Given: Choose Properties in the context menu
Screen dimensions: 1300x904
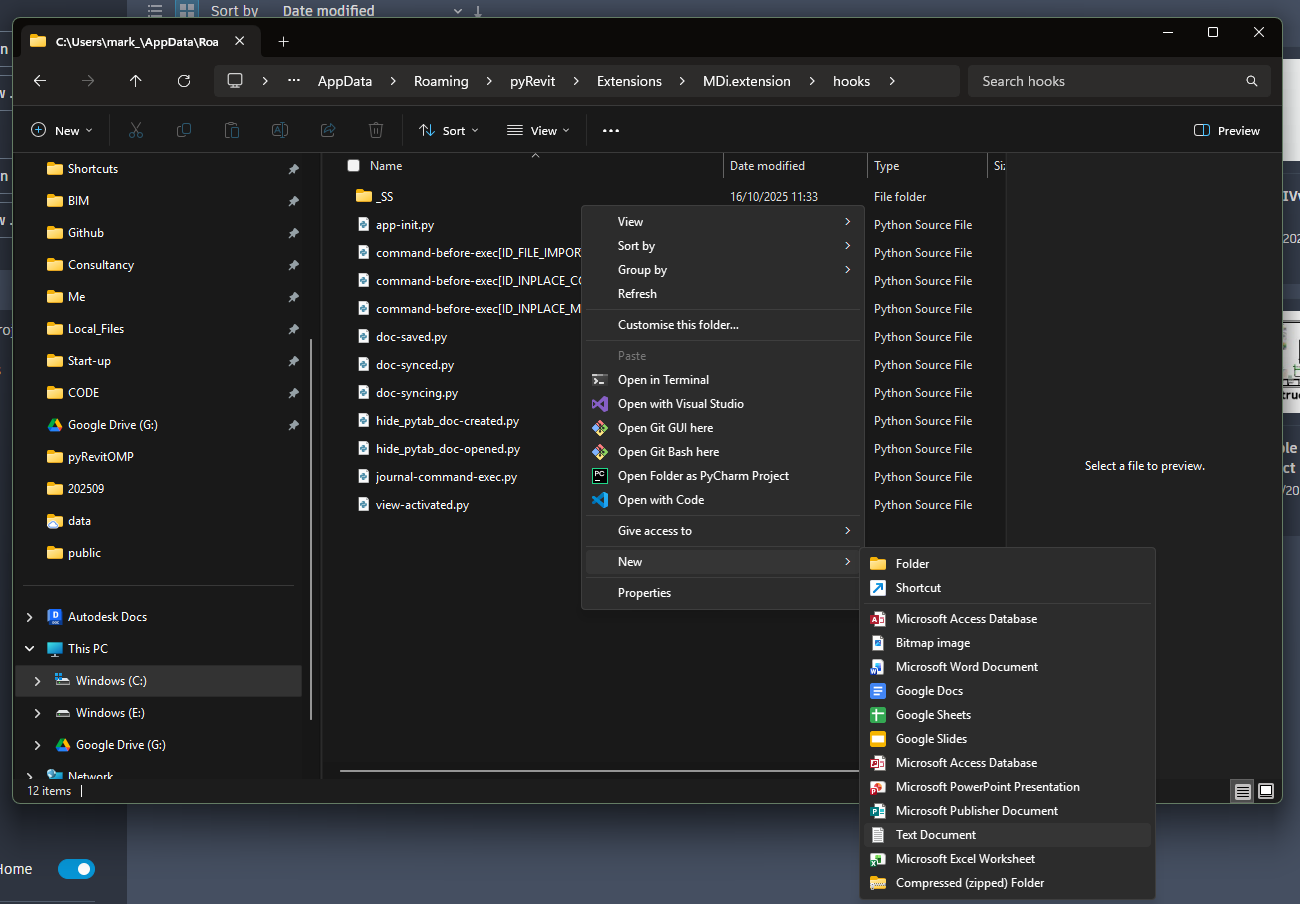Looking at the screenshot, I should 644,593.
